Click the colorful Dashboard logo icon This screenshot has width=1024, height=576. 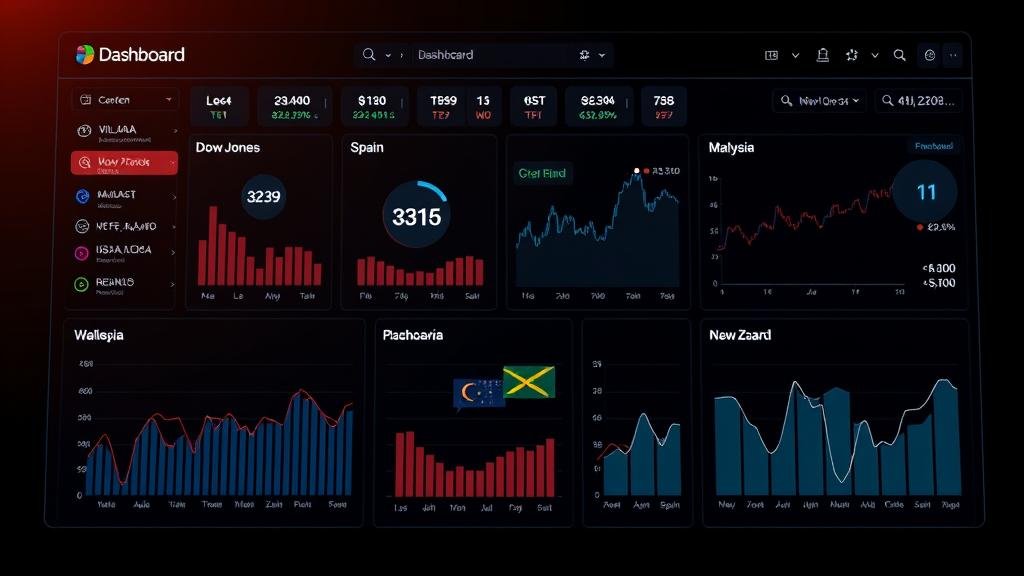pyautogui.click(x=85, y=55)
